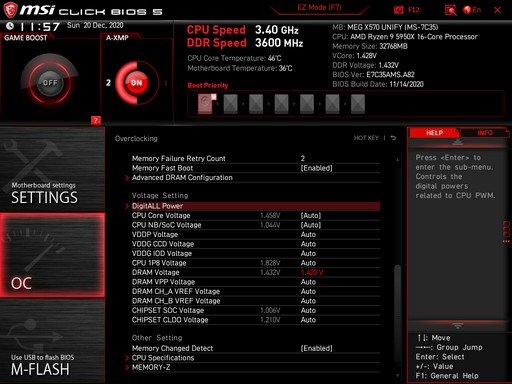Select the sixth boot priority device icon

pos(332,104)
